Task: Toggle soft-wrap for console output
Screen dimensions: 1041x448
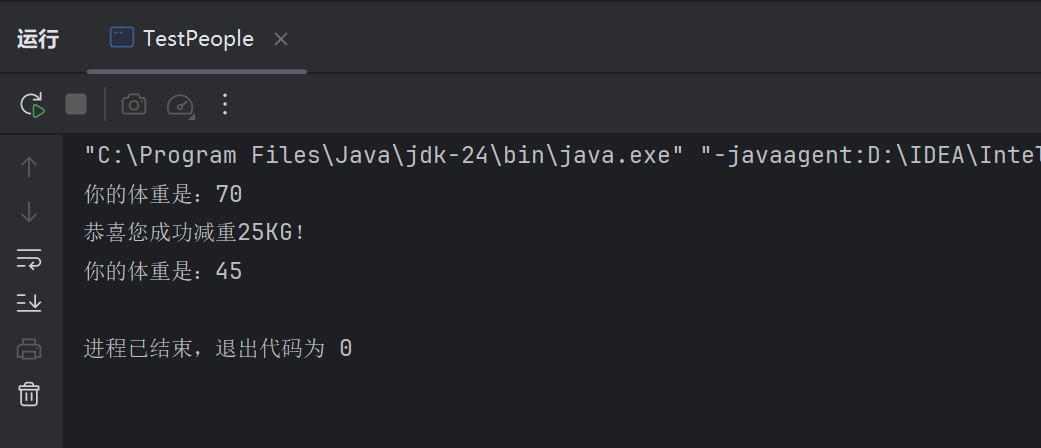Action: 29,259
